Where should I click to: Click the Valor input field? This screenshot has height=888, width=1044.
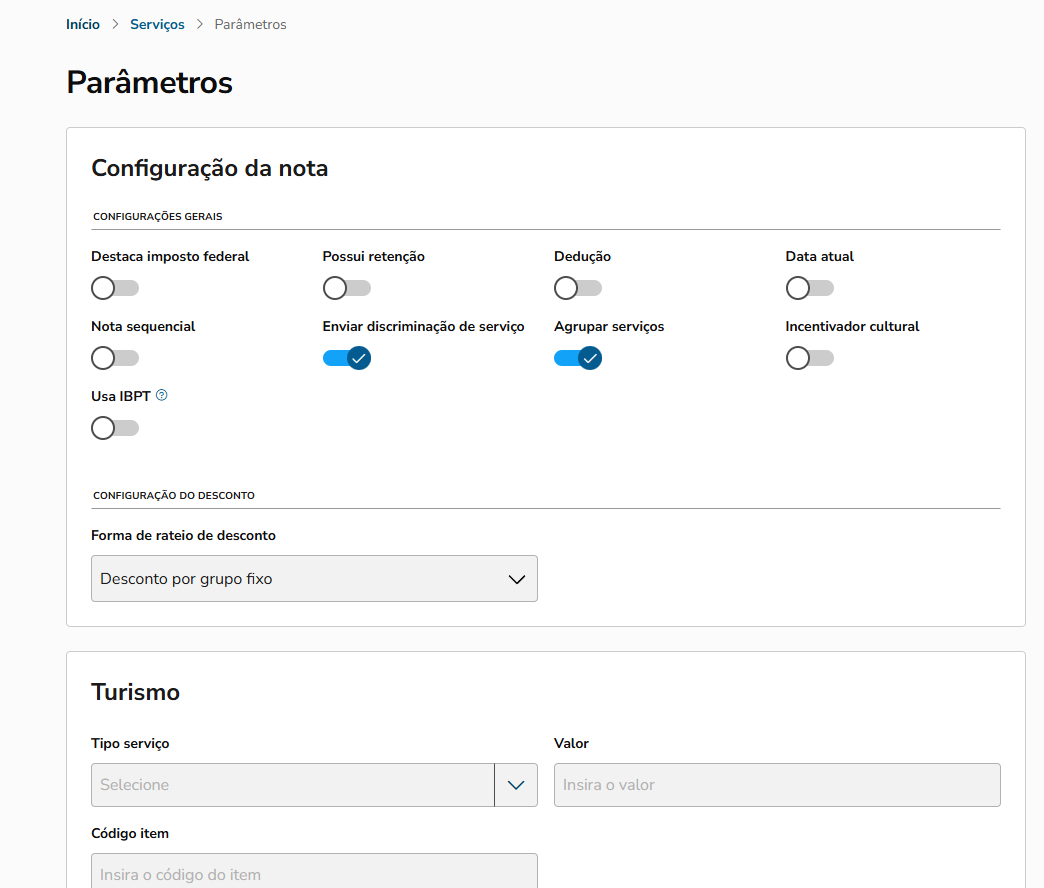[x=777, y=785]
